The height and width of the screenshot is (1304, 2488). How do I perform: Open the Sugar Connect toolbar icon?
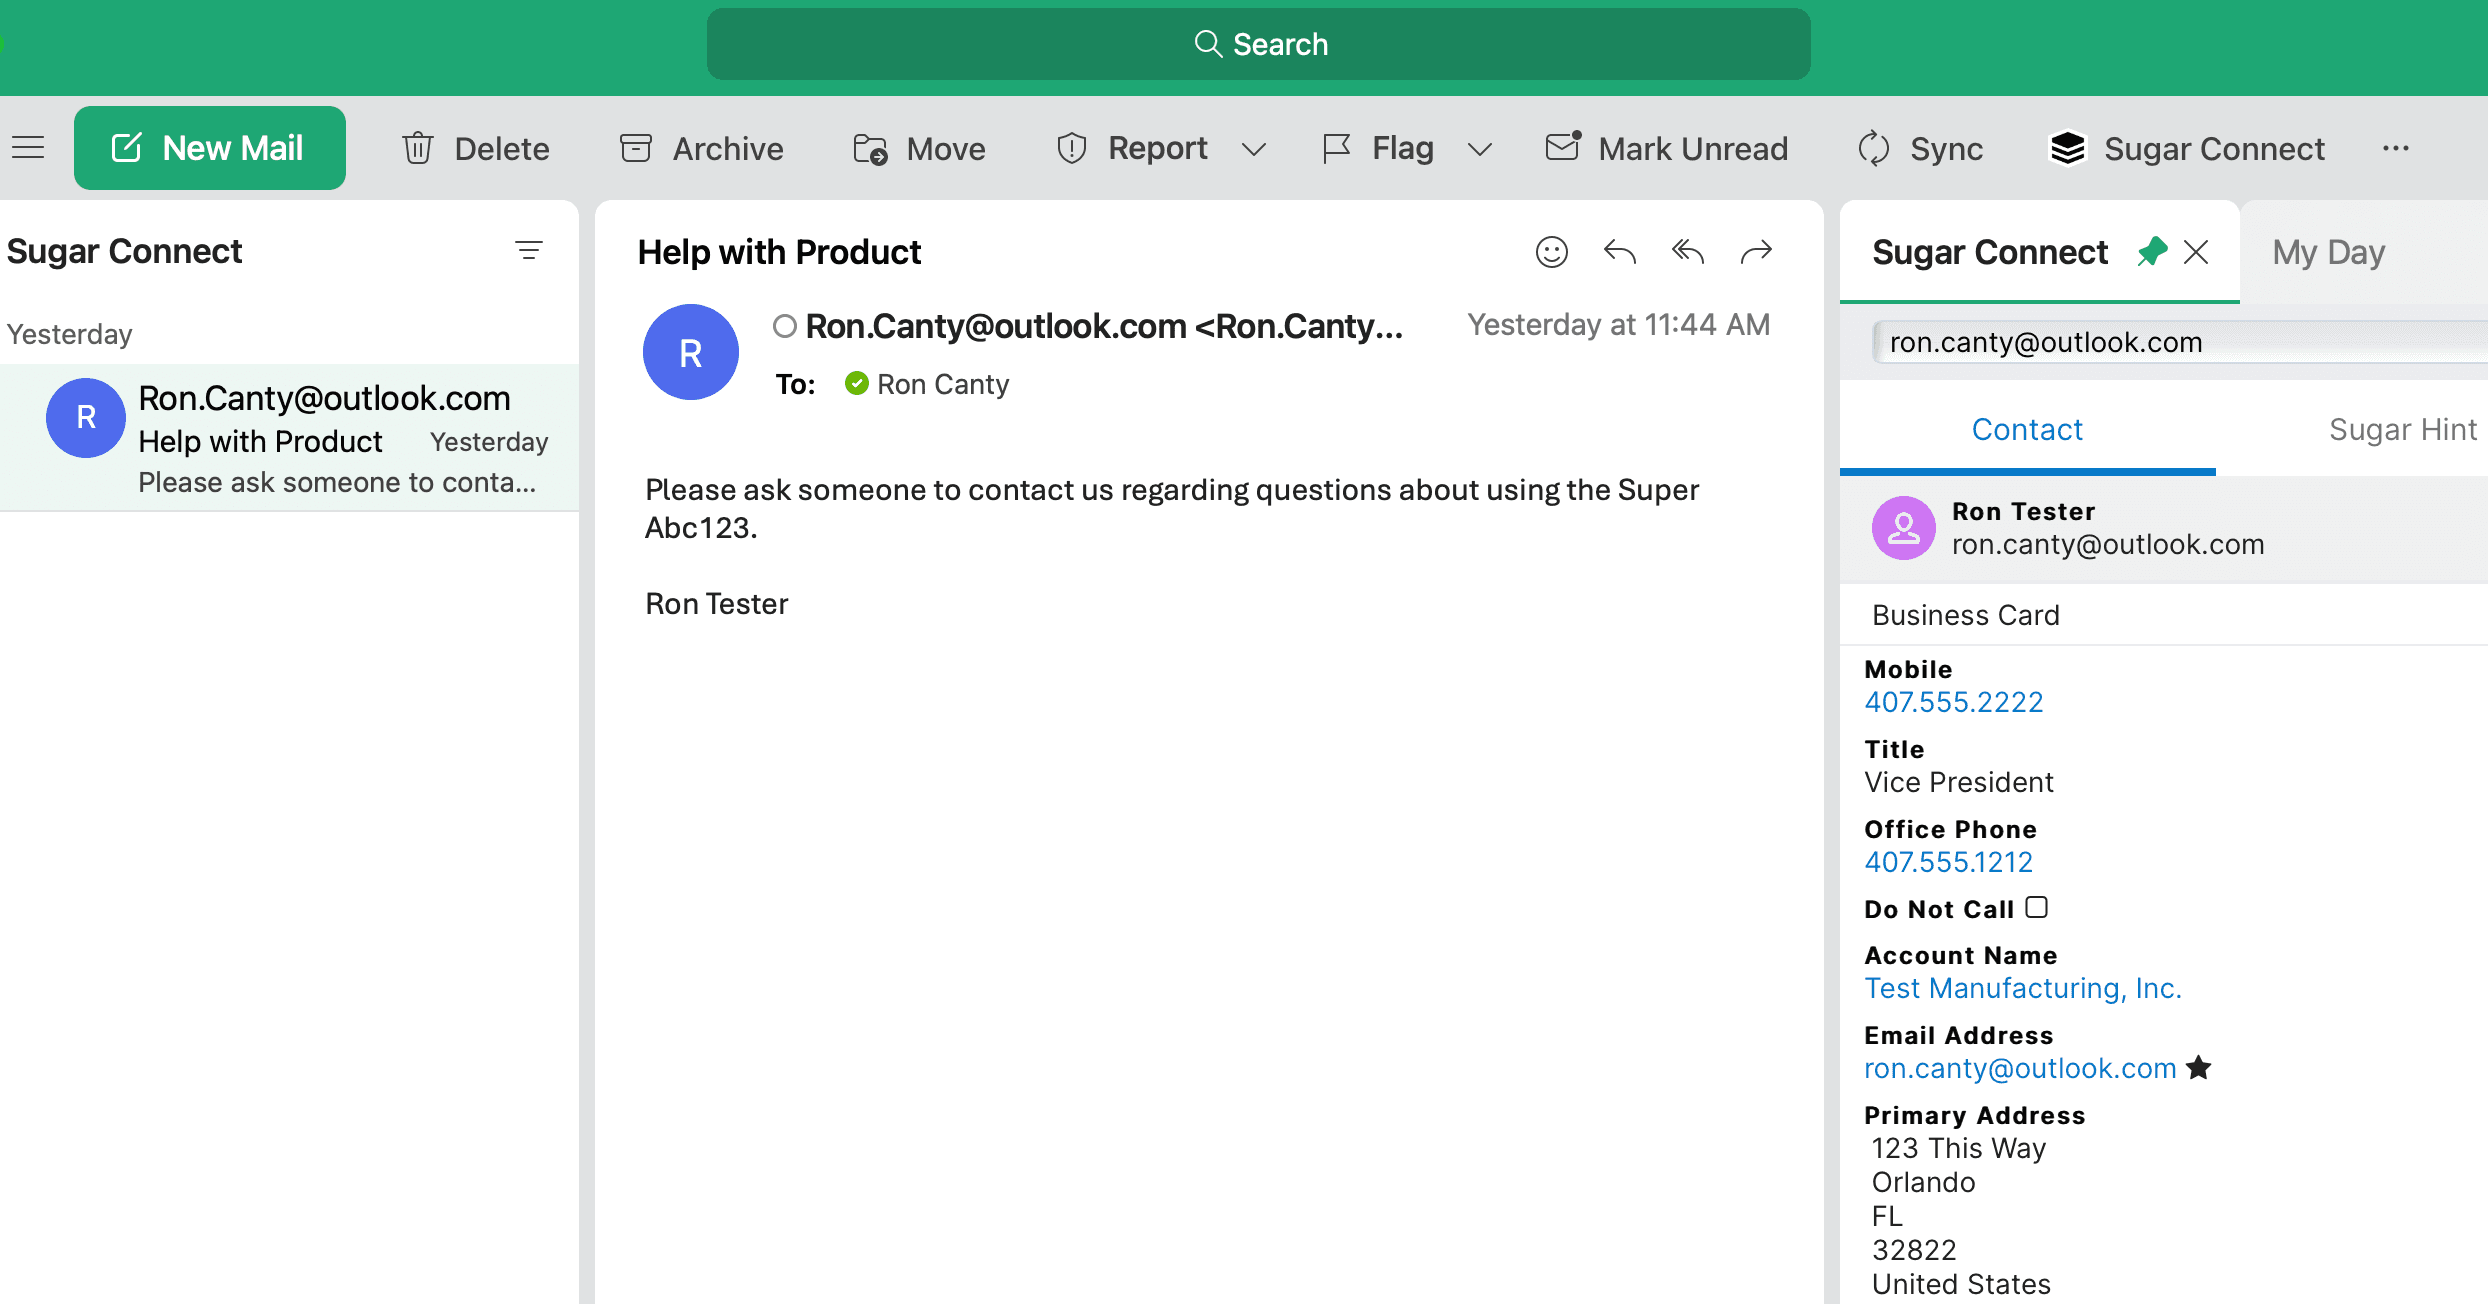click(2188, 147)
